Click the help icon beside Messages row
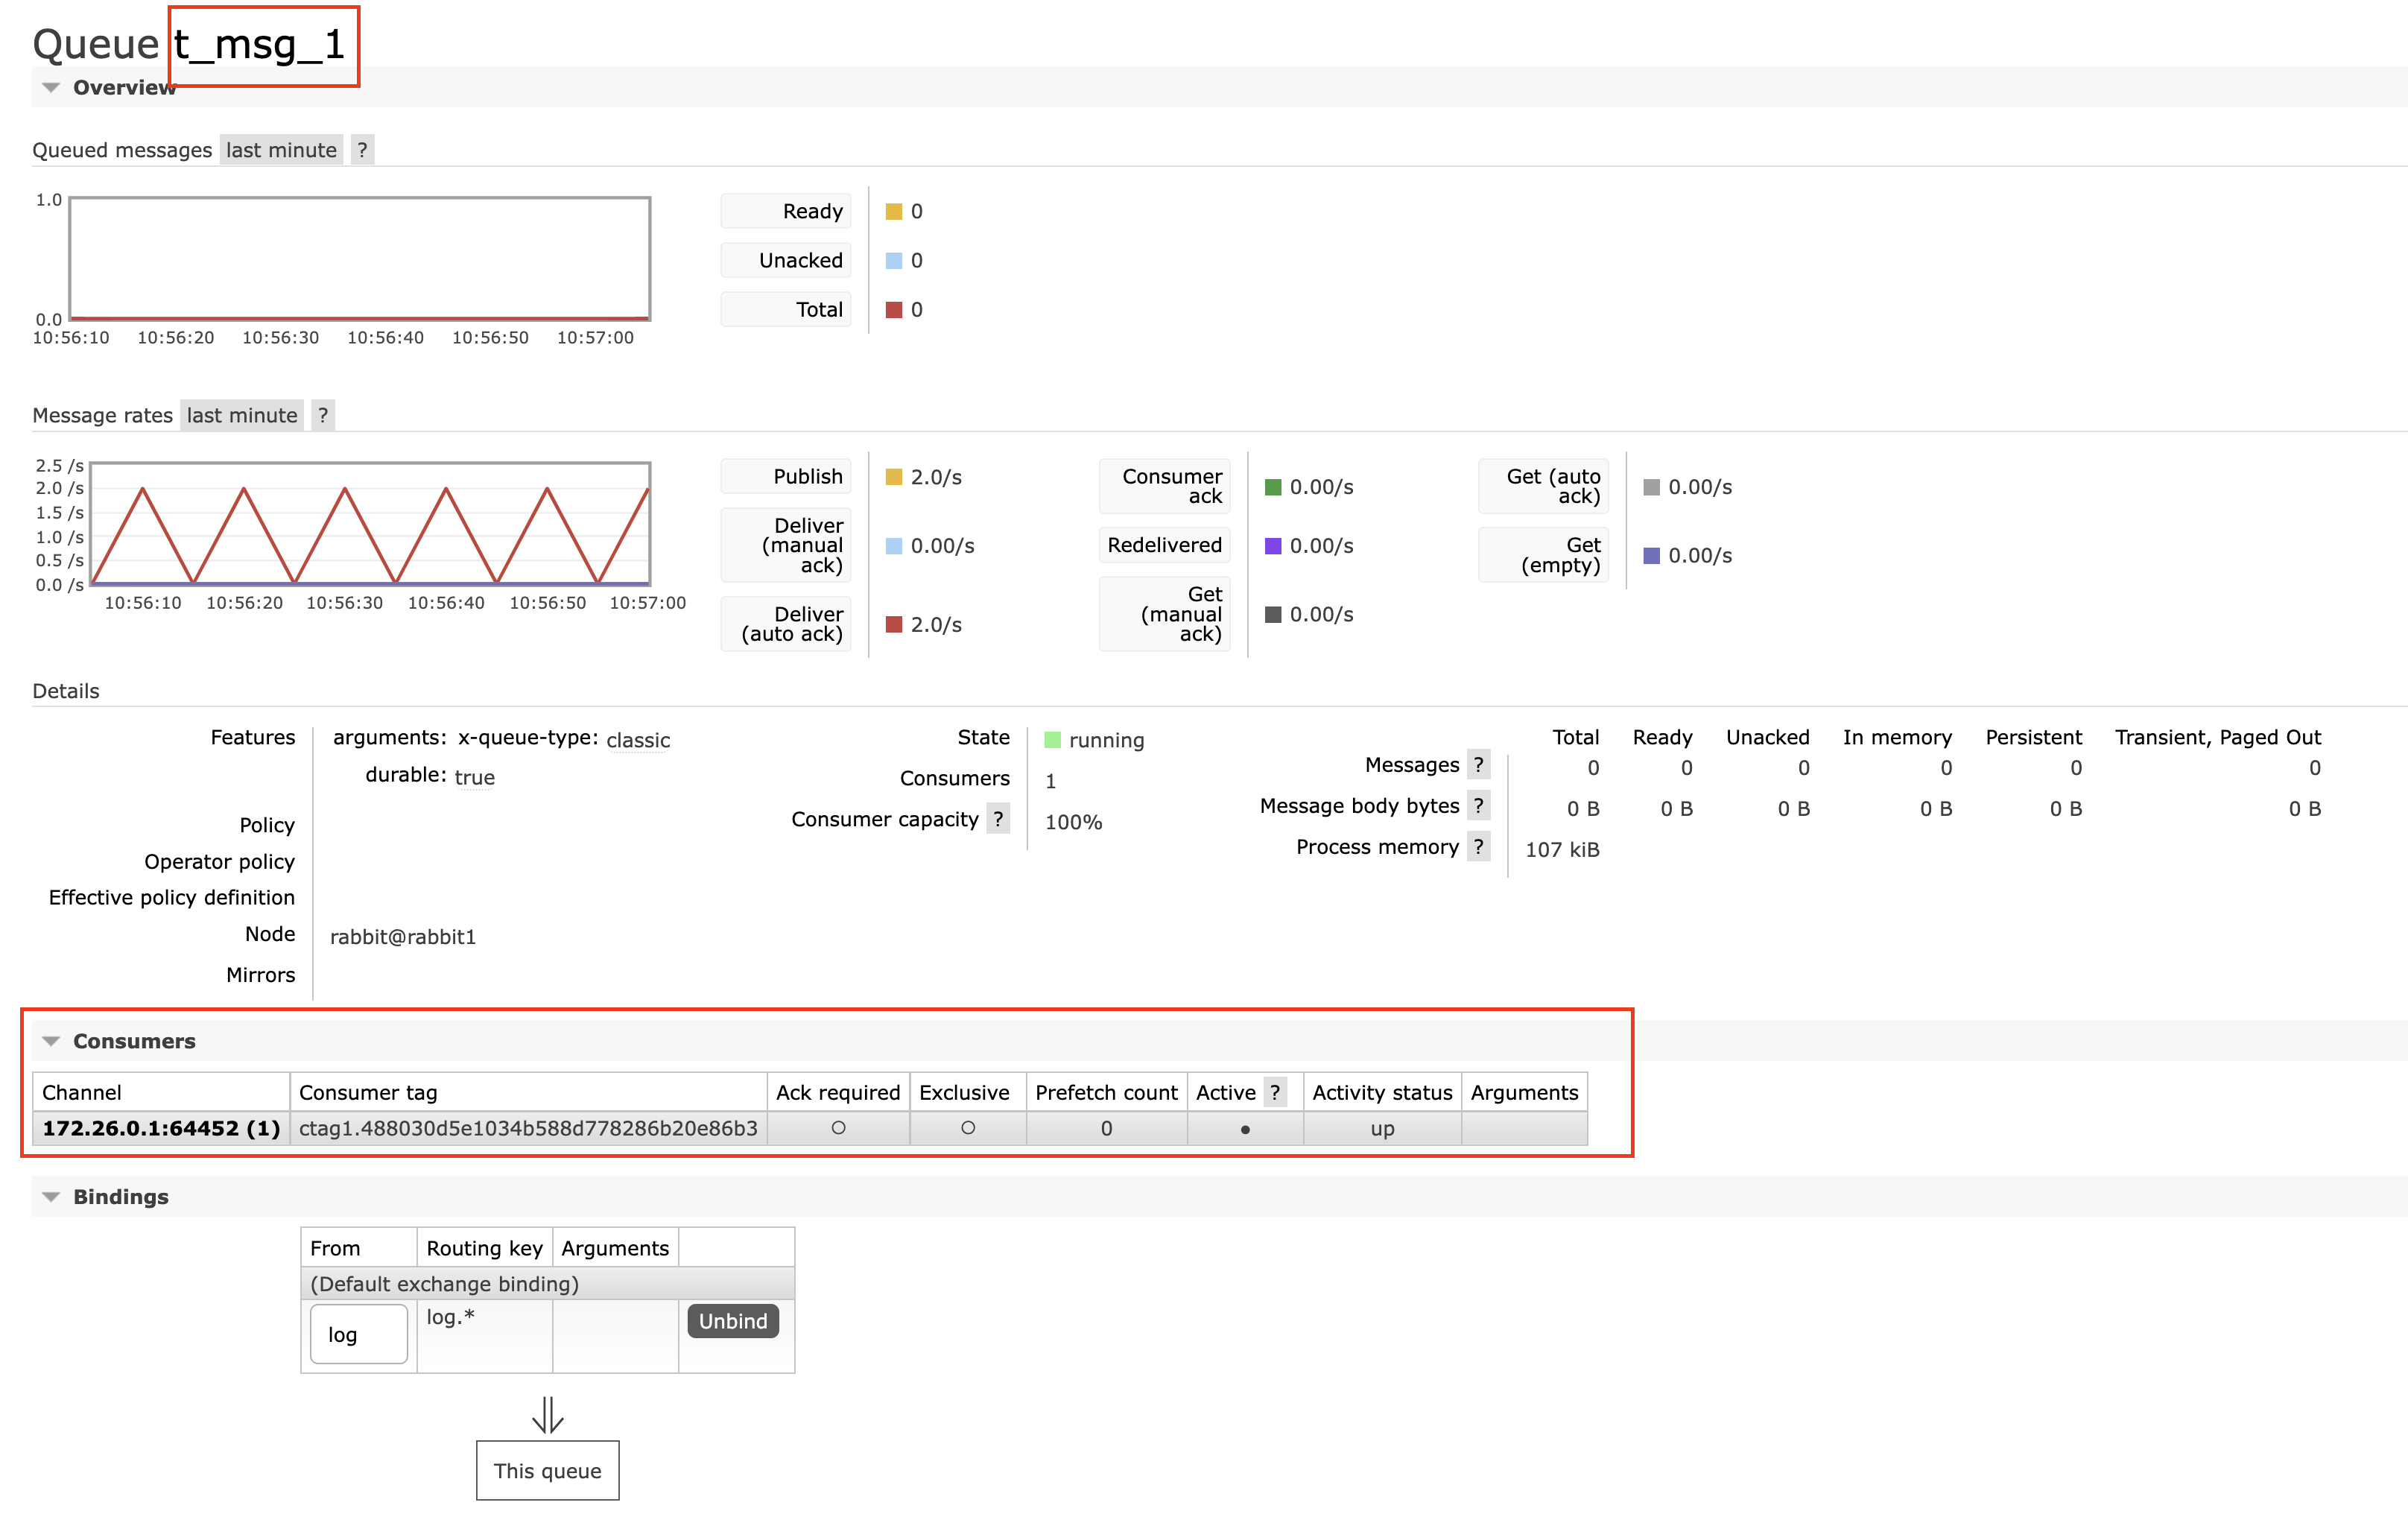The height and width of the screenshot is (1517, 2408). [1478, 765]
